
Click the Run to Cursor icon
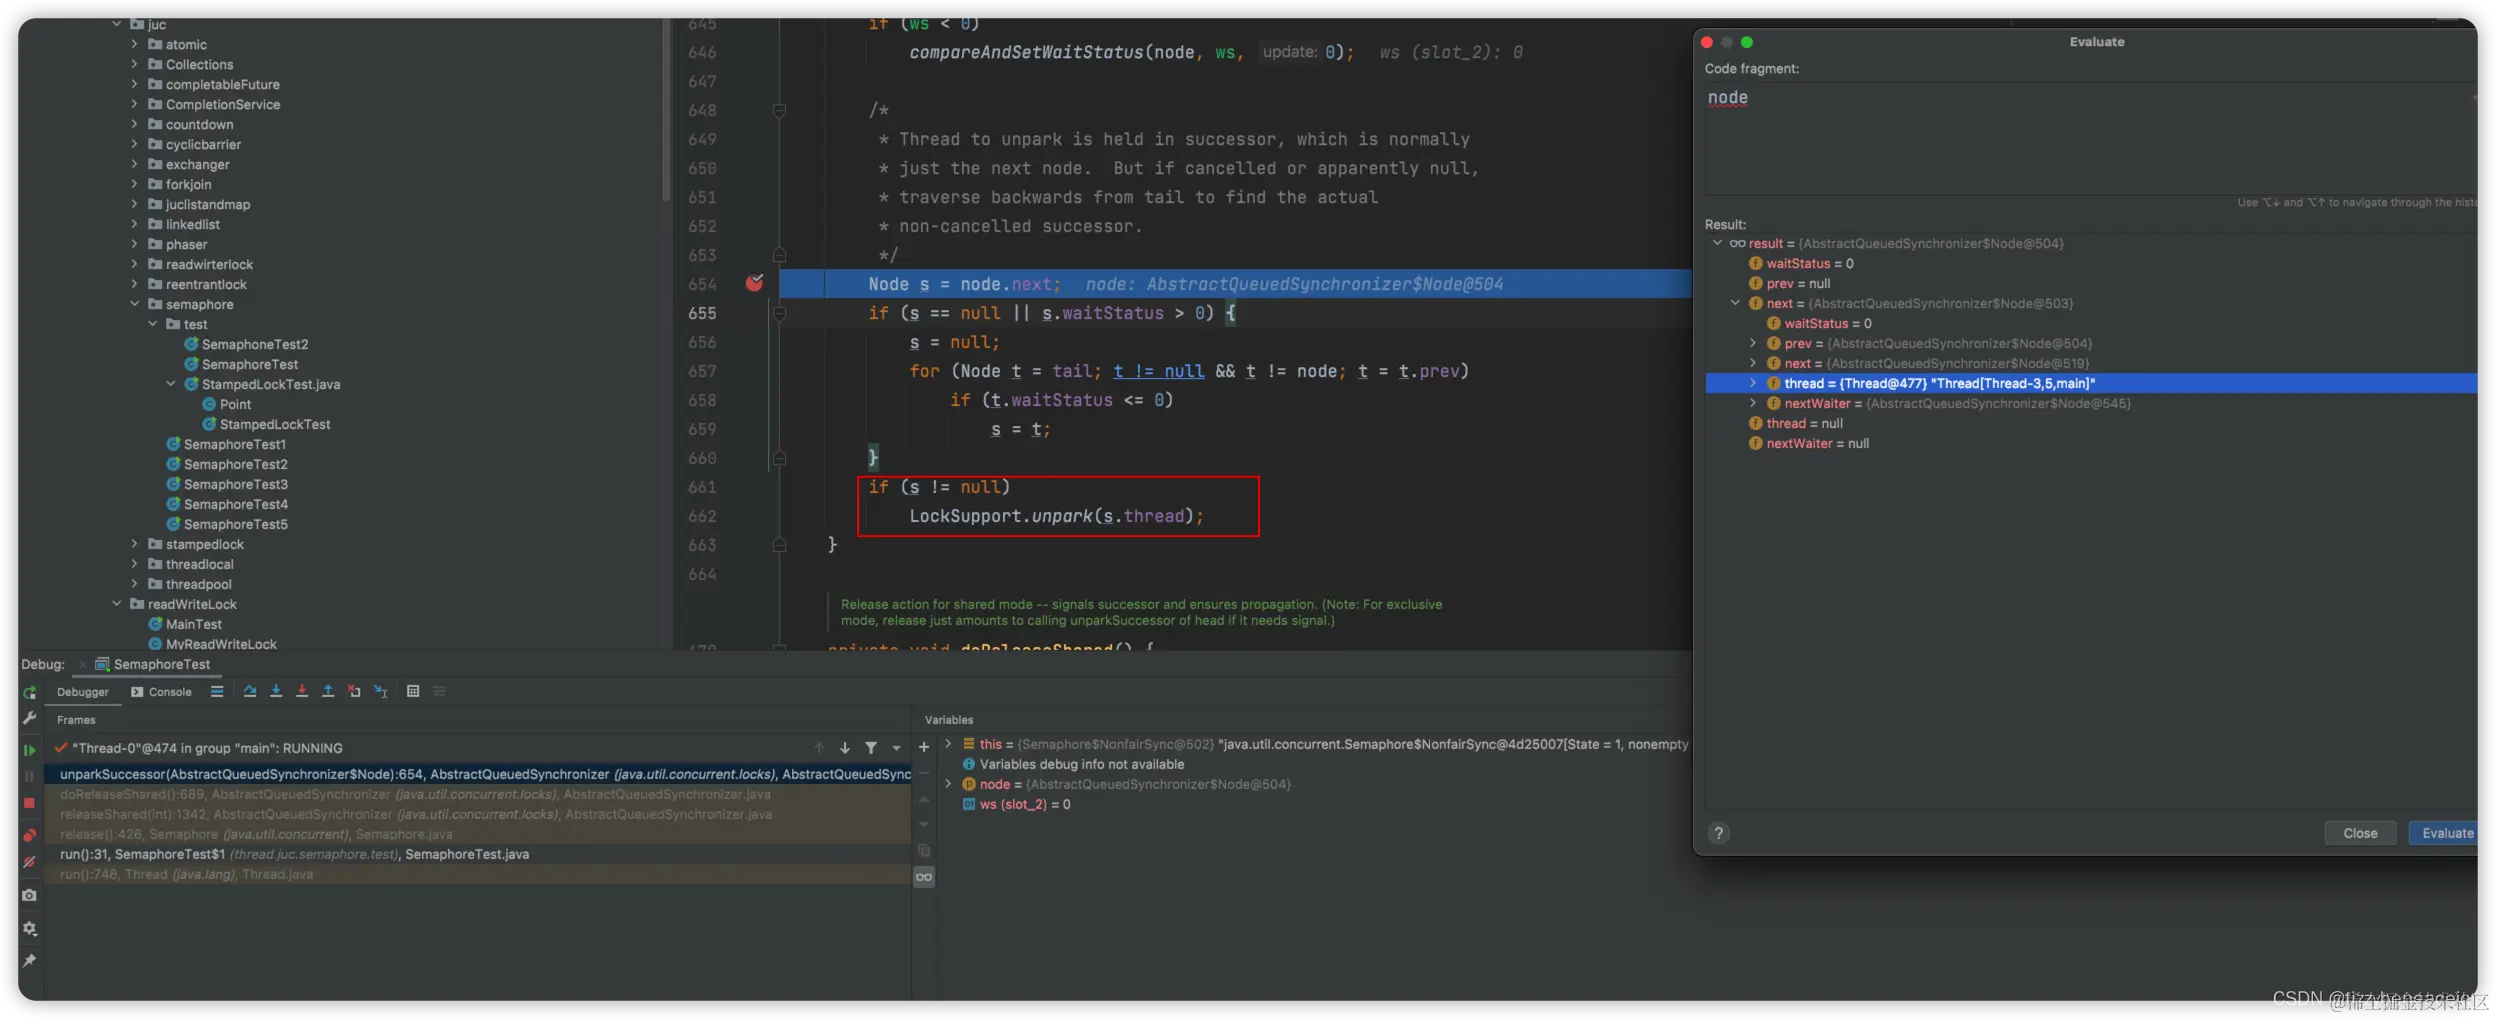coord(380,691)
